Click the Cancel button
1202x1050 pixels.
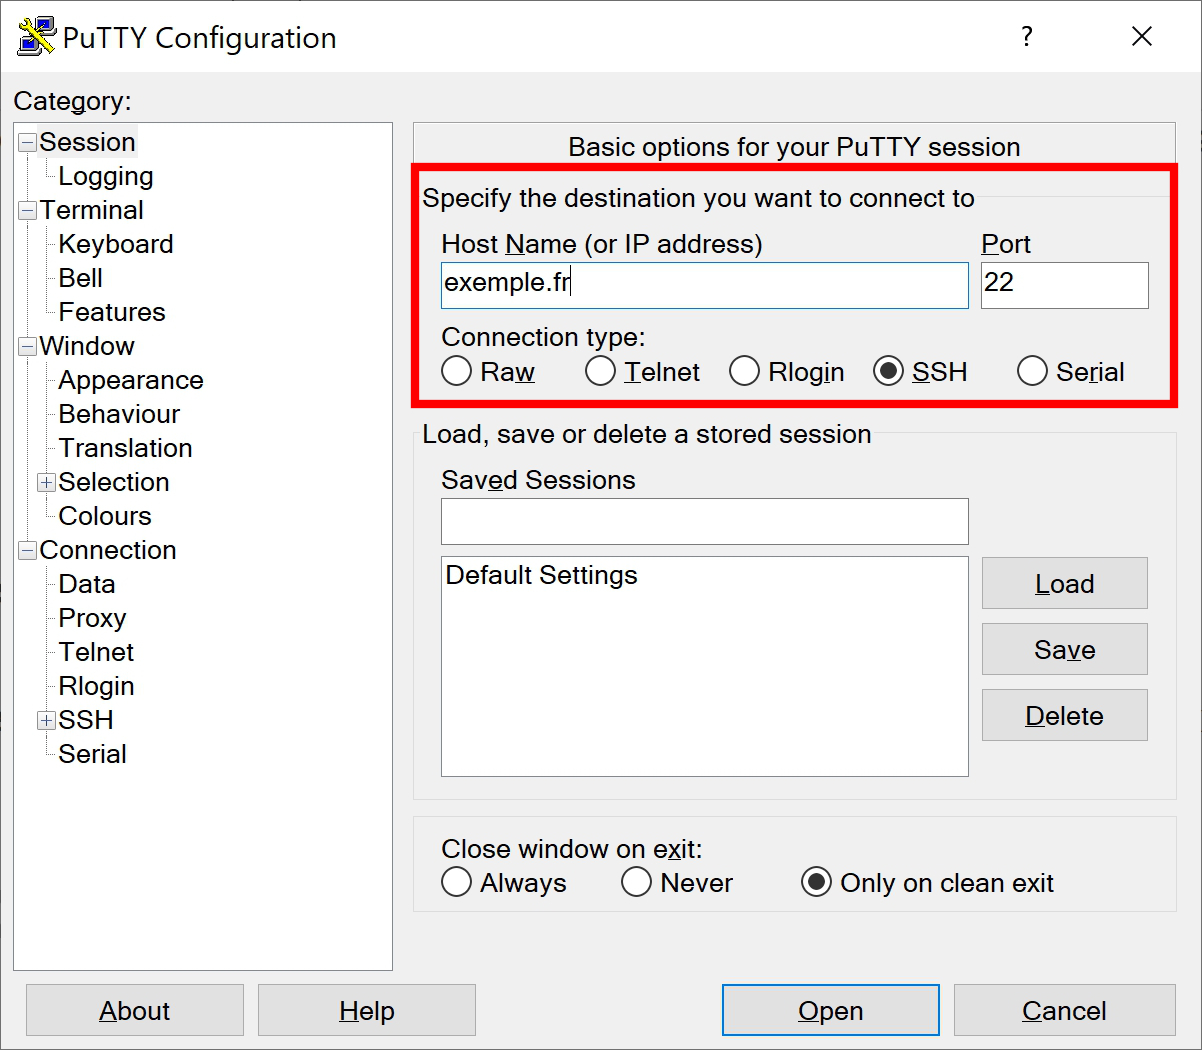(x=1065, y=1010)
